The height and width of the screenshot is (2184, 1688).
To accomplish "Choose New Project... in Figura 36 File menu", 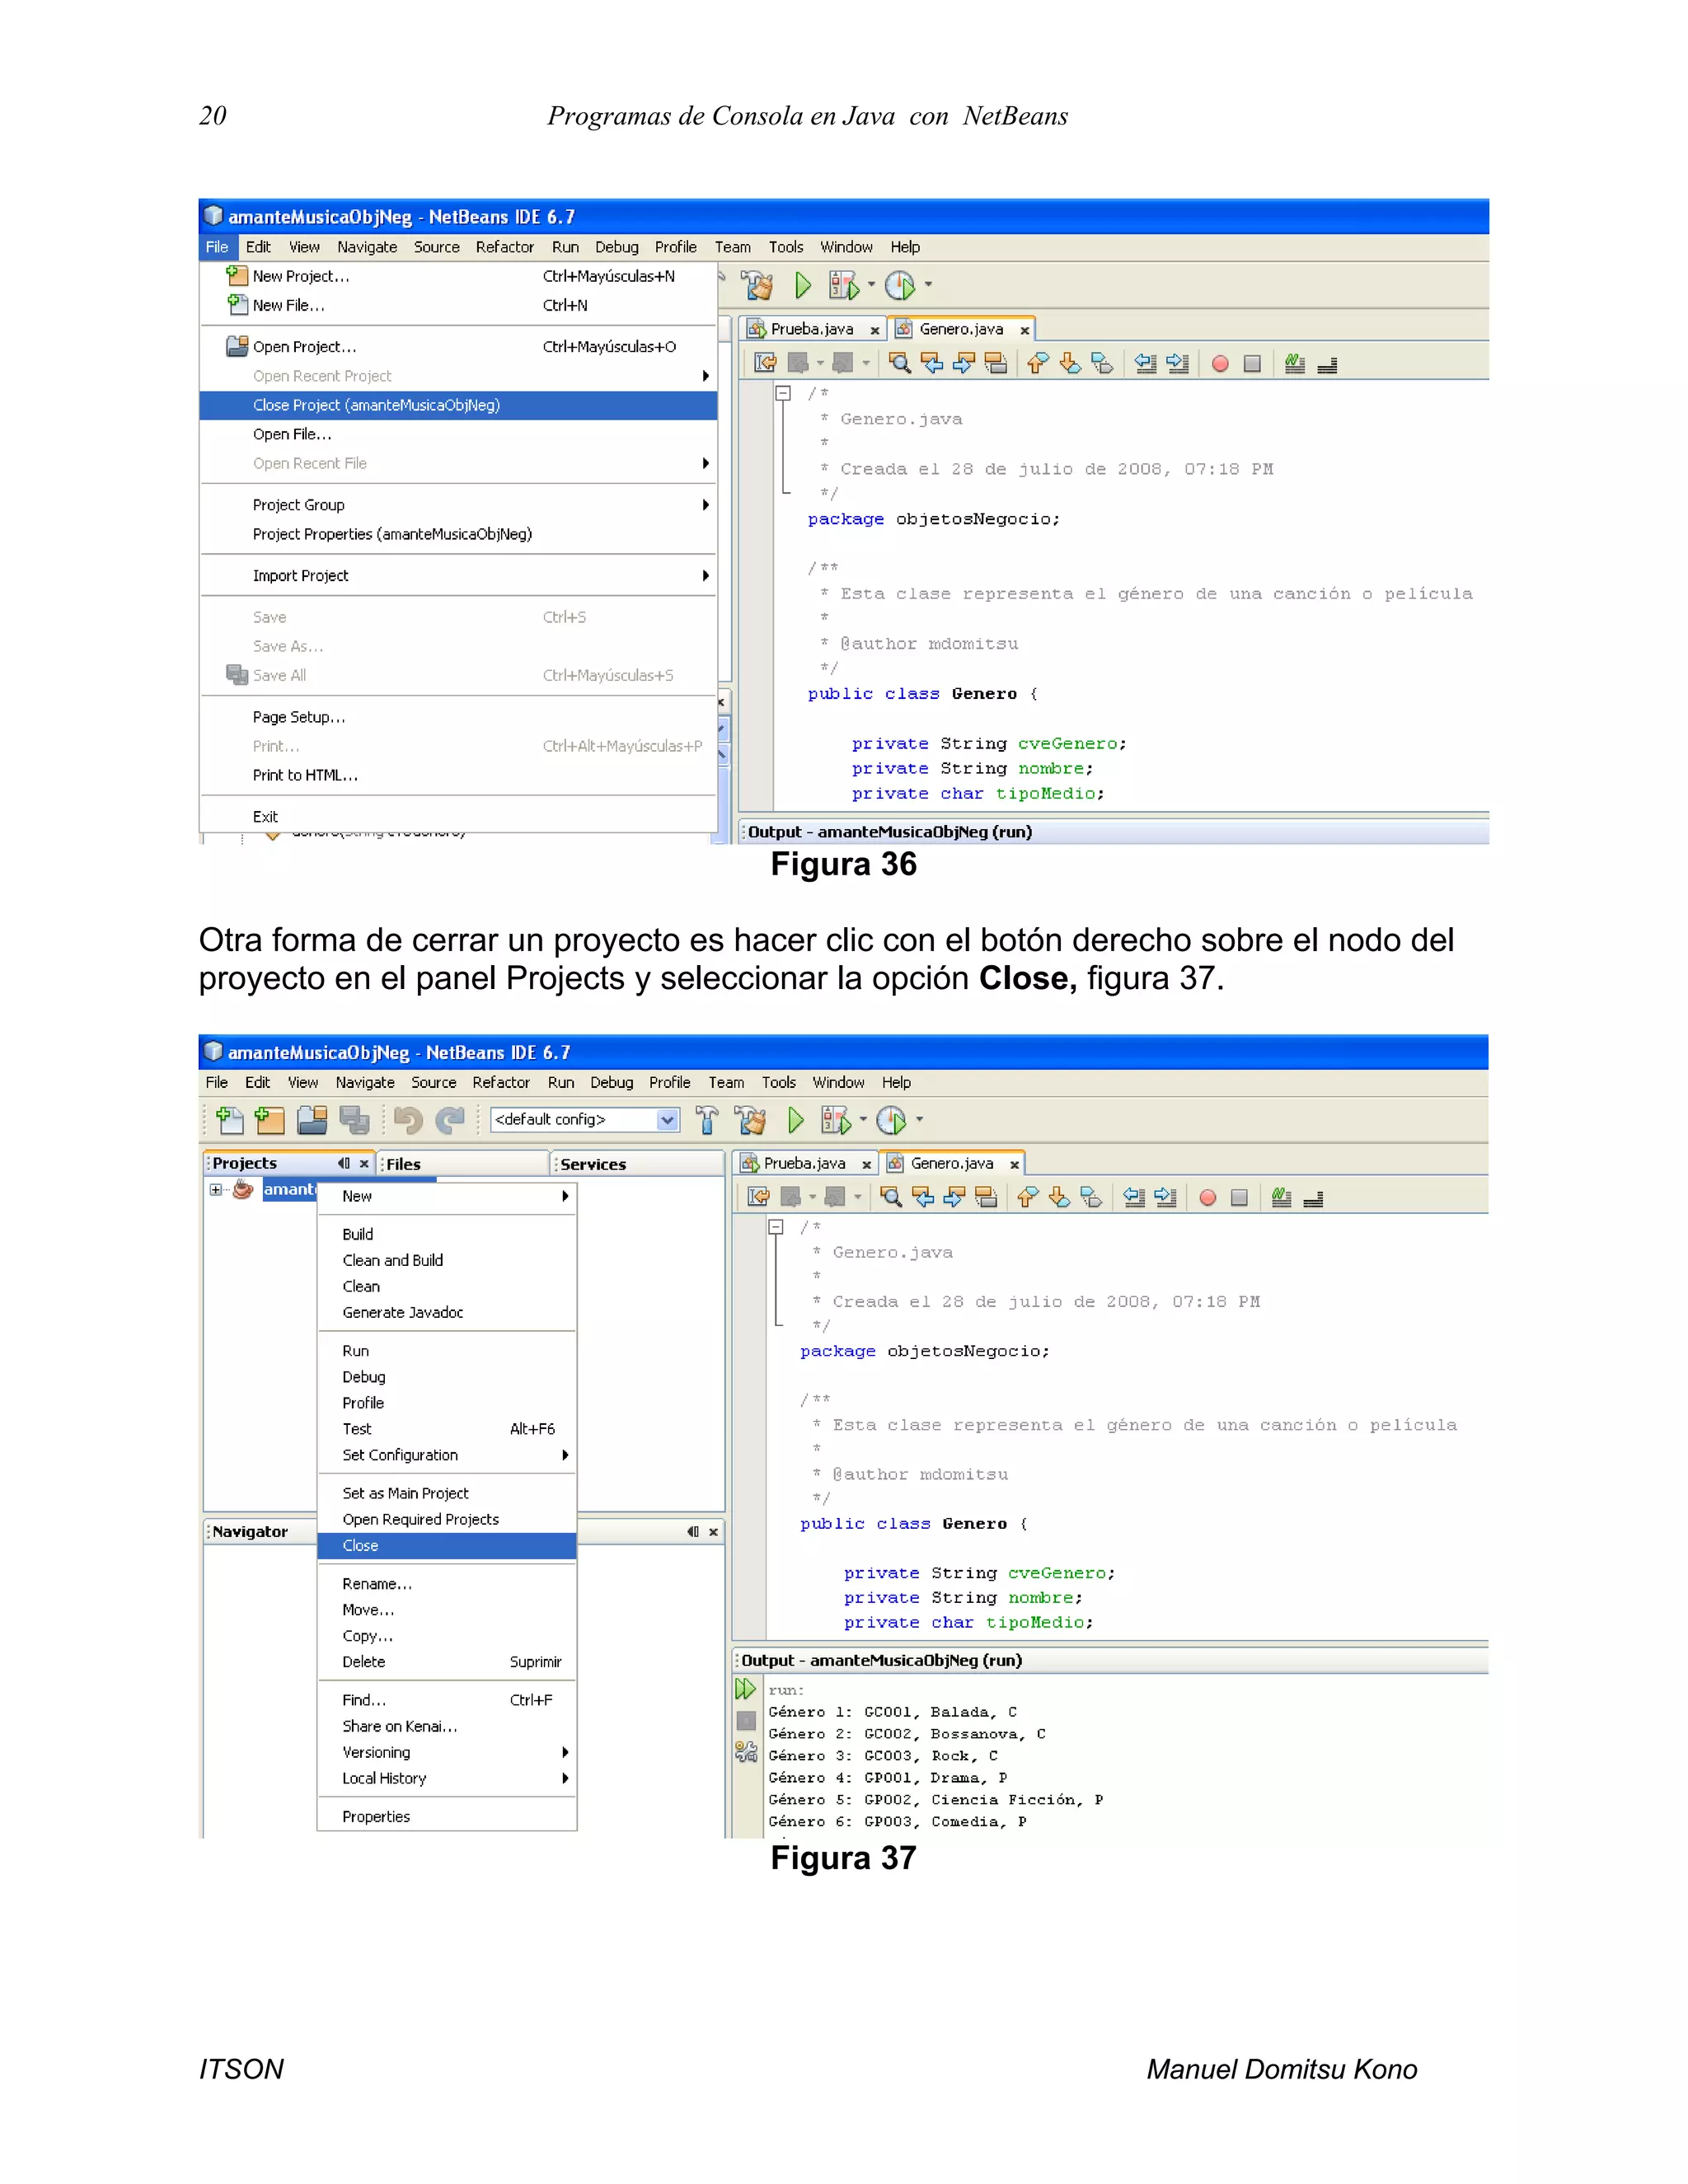I will pyautogui.click(x=459, y=276).
